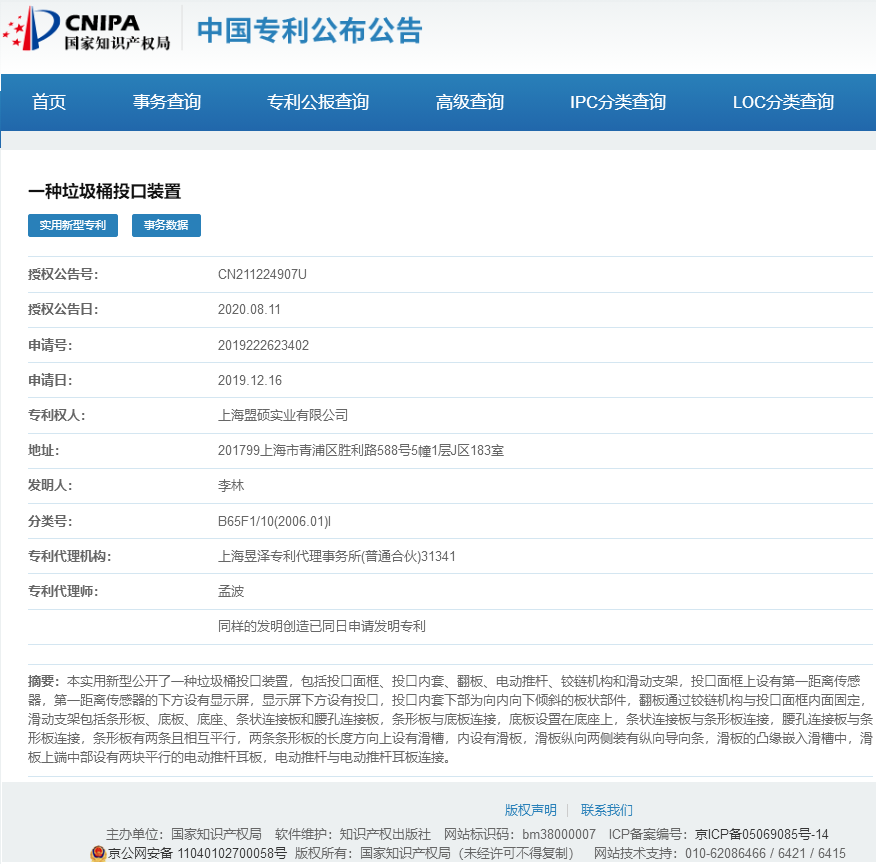Open the 事务查询 menu item
The image size is (876, 866).
167,102
